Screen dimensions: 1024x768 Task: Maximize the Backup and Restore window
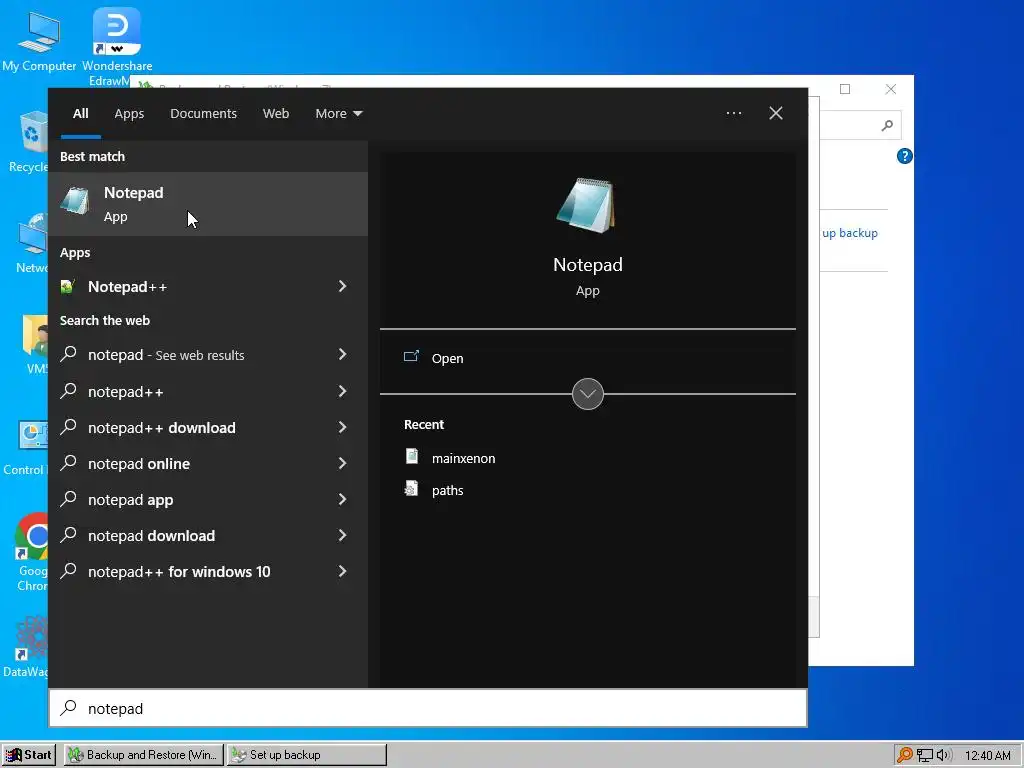(x=845, y=89)
